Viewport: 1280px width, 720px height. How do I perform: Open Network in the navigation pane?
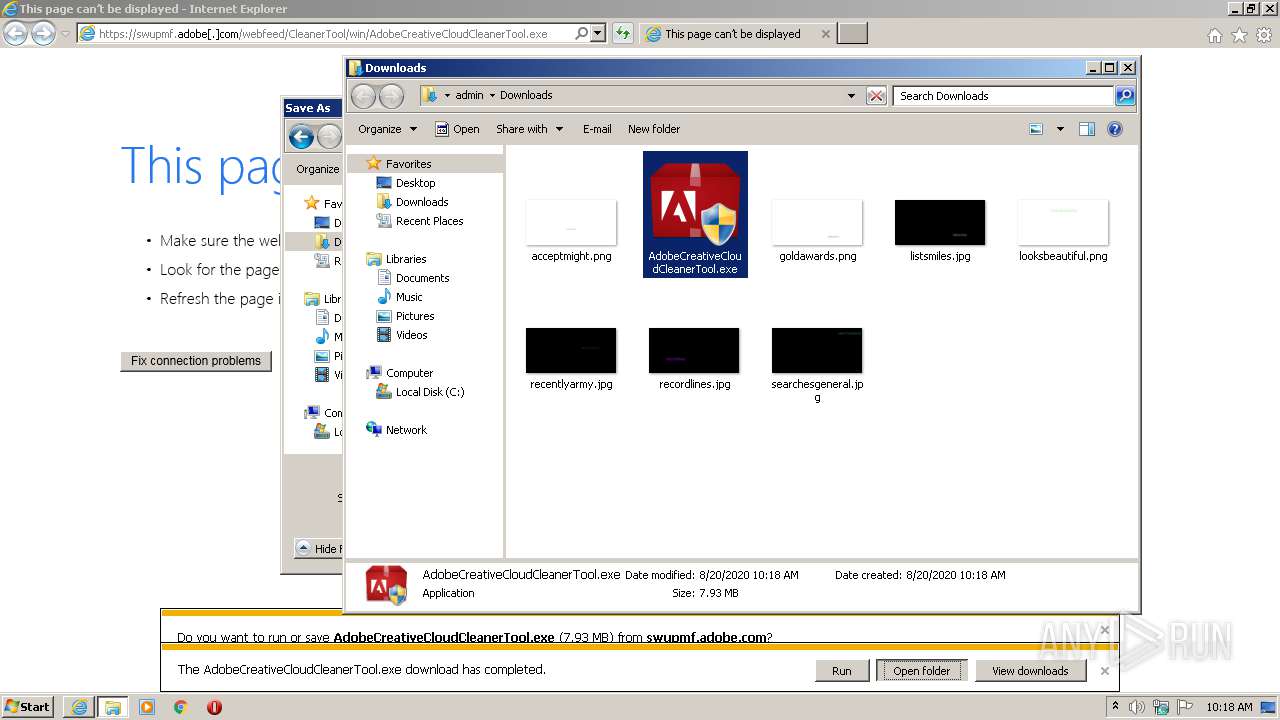406,430
